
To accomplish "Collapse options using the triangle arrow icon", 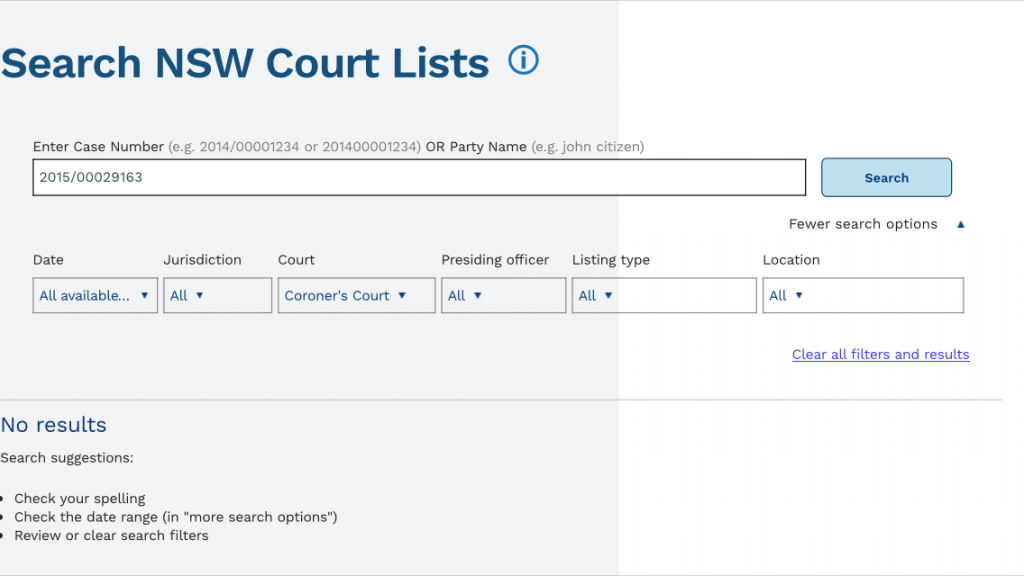I will coord(961,225).
